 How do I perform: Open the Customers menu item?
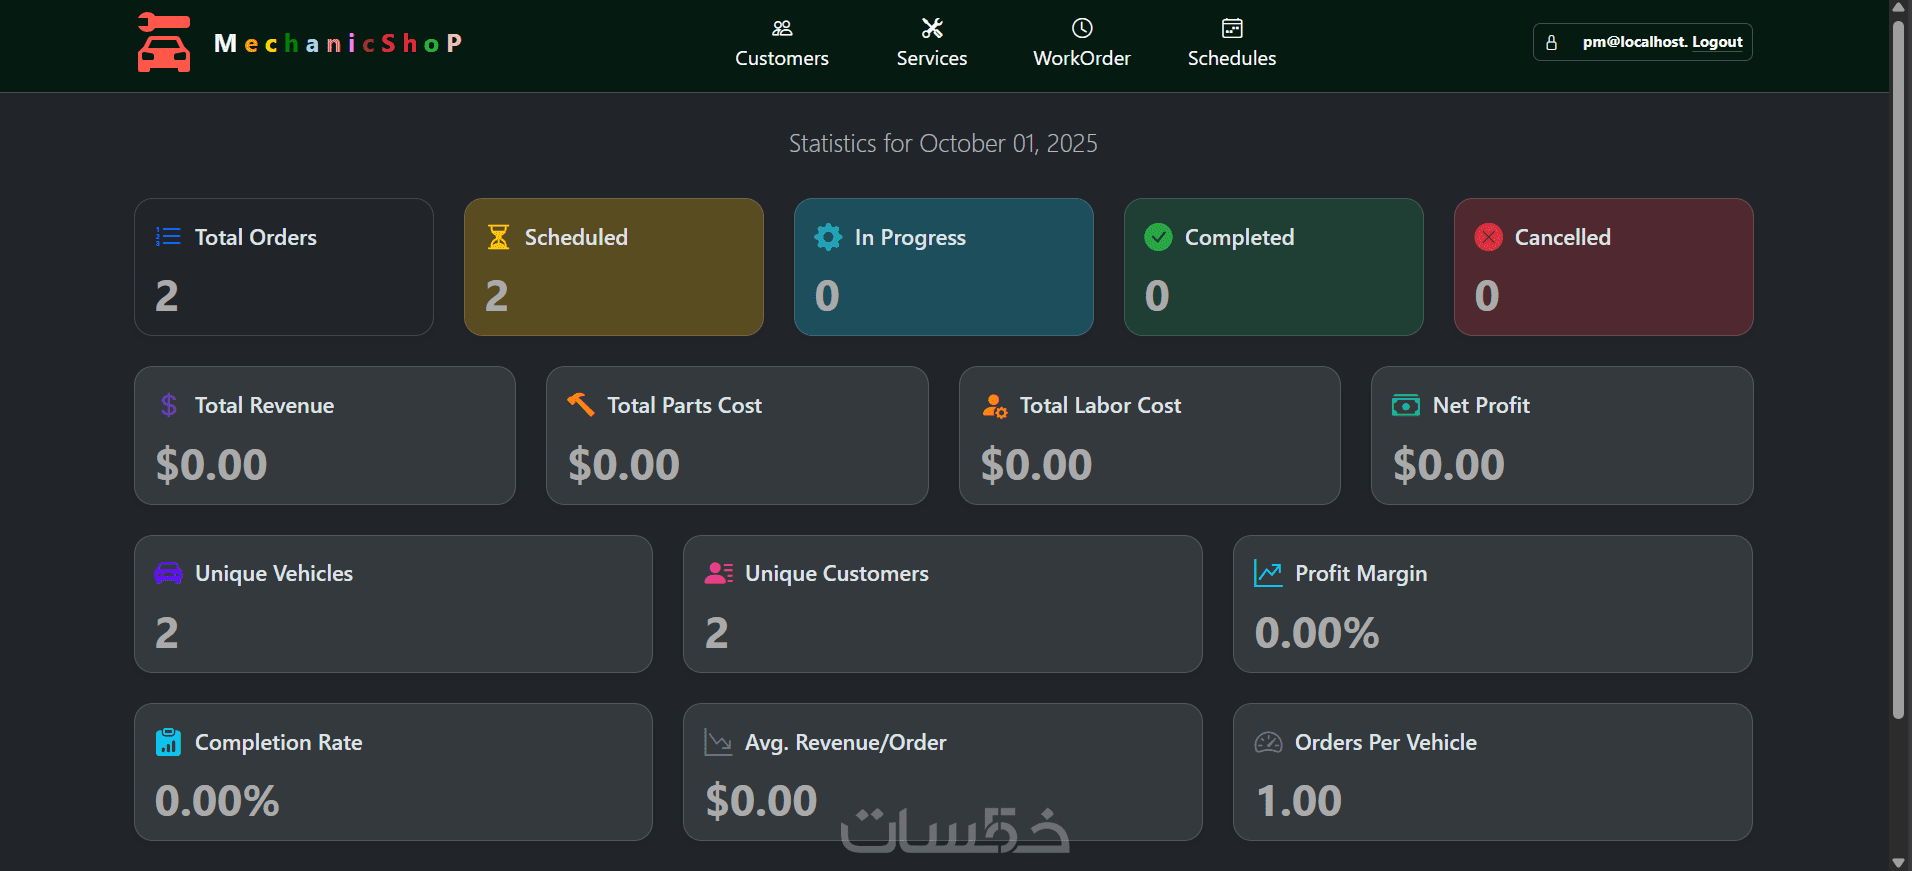point(782,58)
